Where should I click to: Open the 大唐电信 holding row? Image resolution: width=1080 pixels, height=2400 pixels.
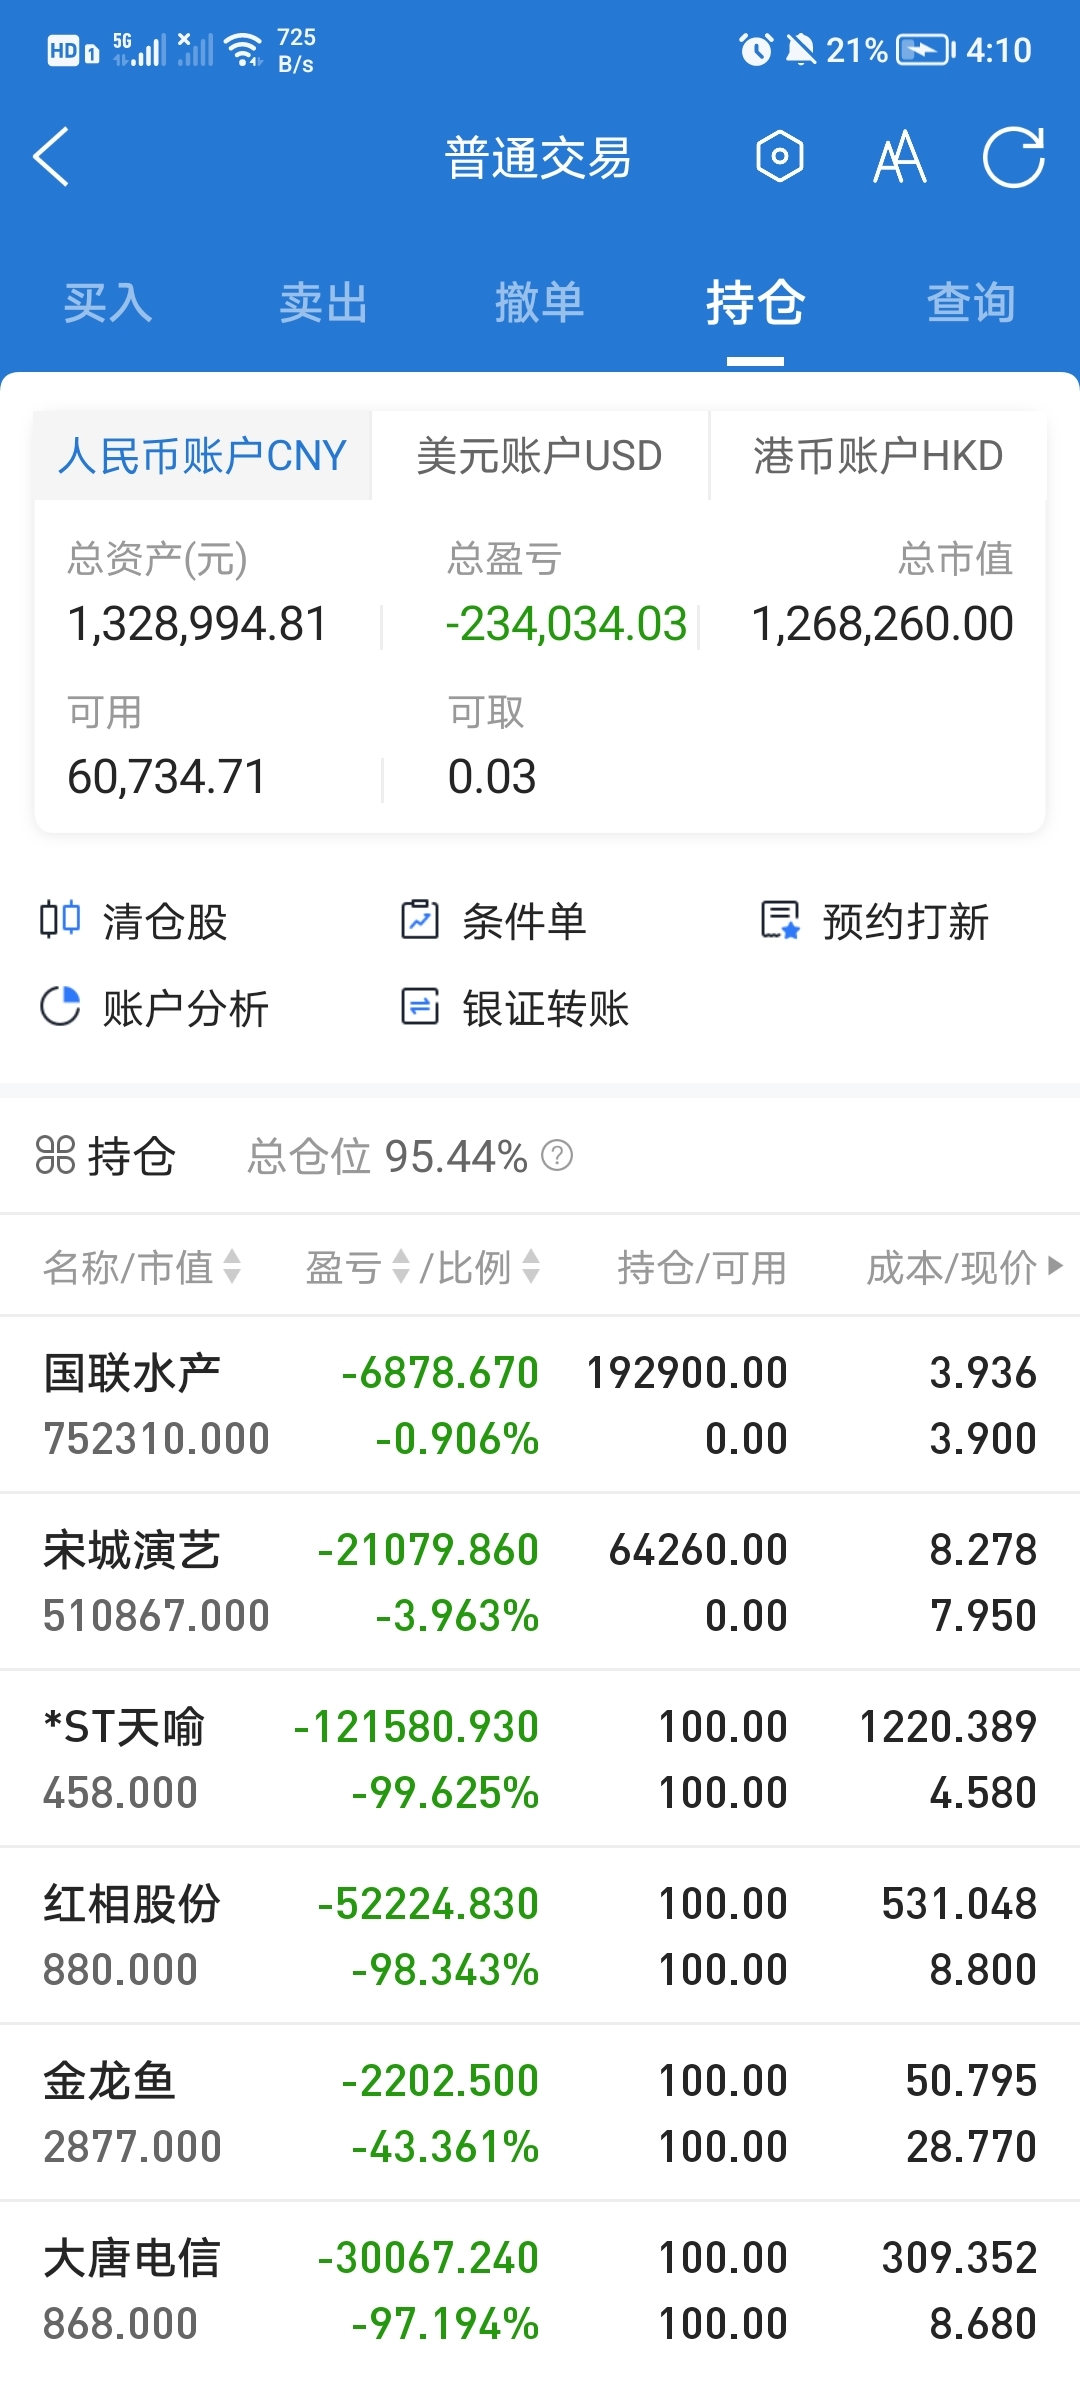tap(540, 2290)
